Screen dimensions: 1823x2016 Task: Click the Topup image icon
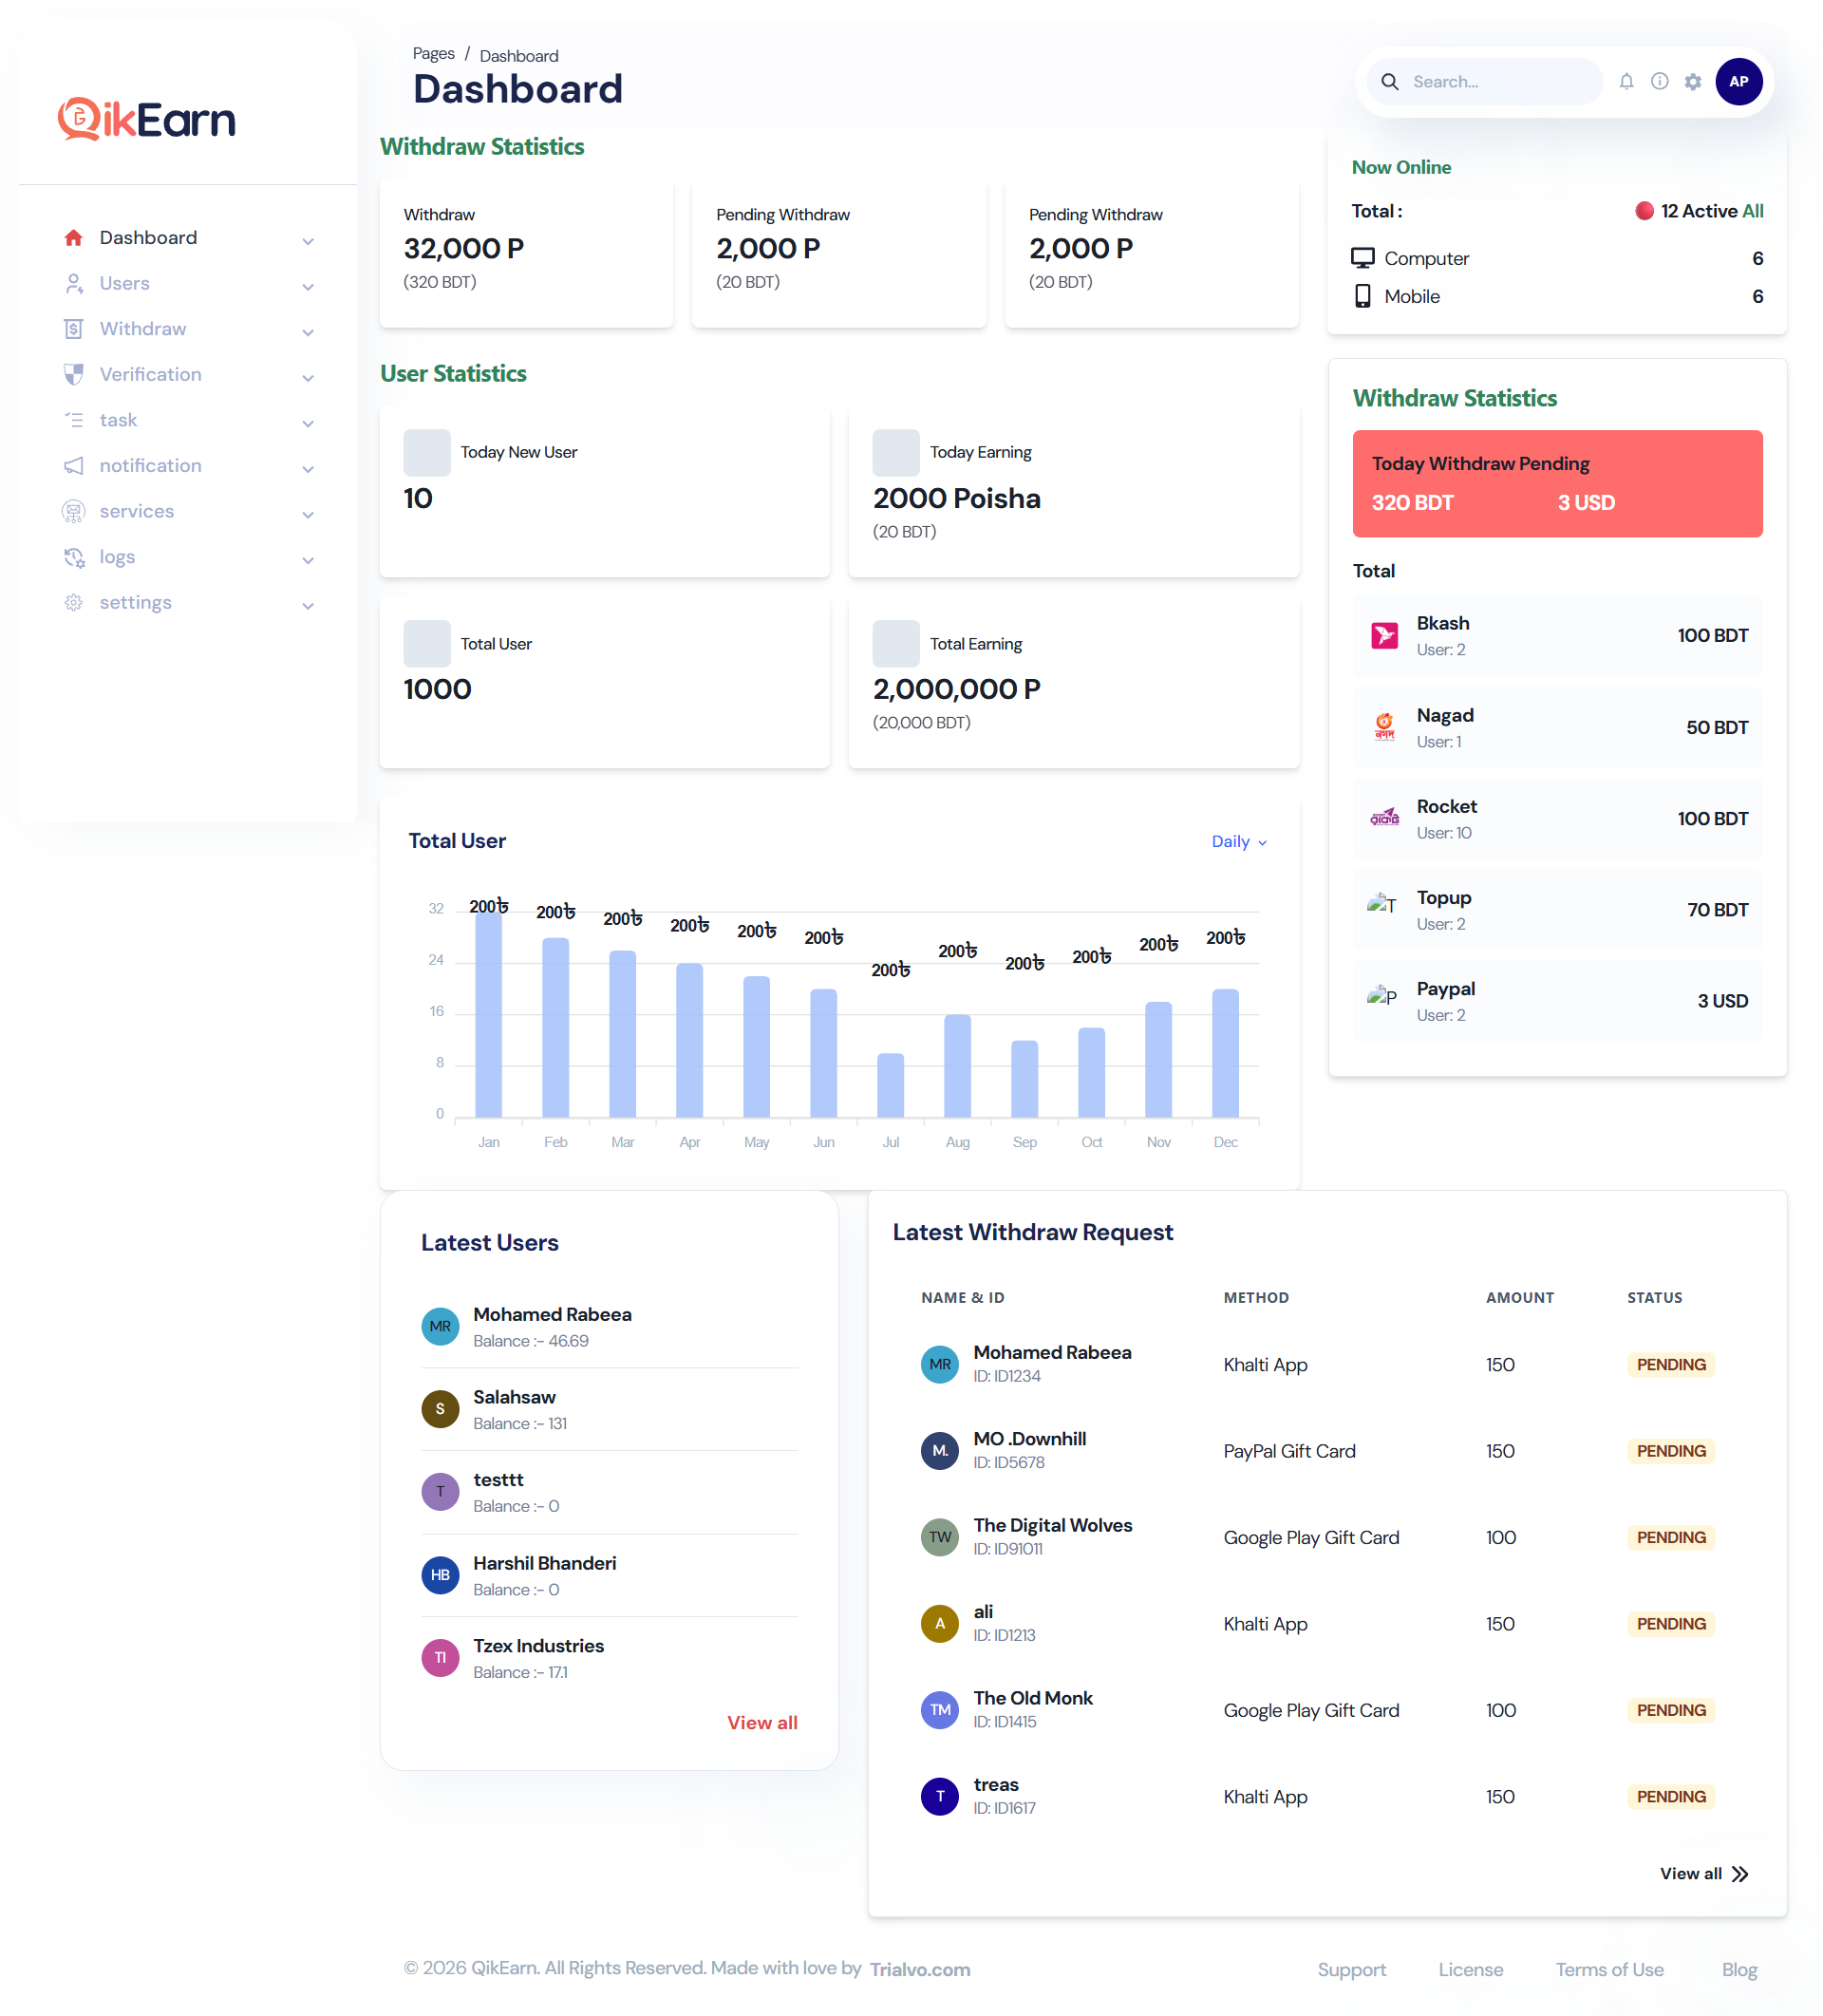coord(1382,905)
